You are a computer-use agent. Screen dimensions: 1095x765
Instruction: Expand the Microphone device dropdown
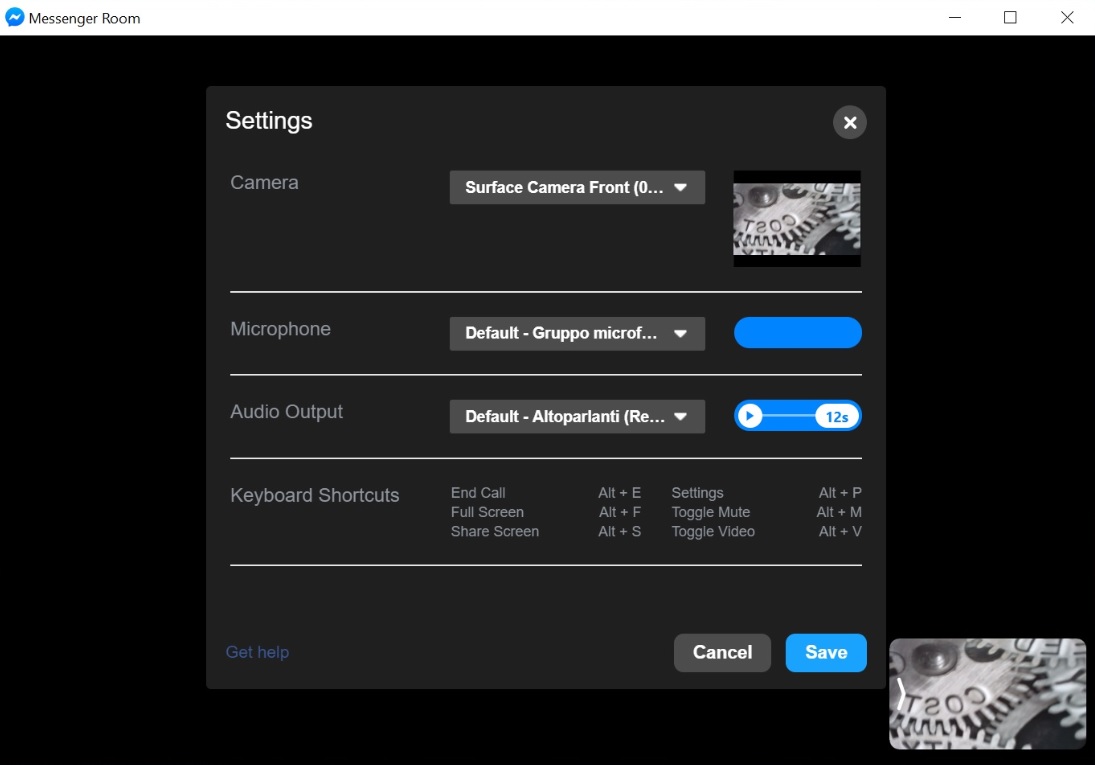[577, 333]
